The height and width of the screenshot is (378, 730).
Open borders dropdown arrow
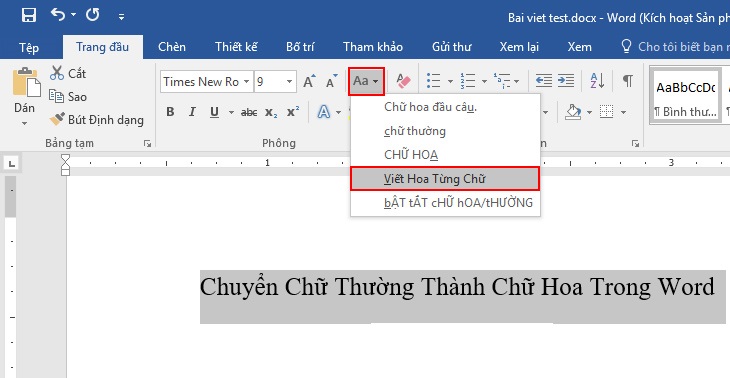(x=623, y=112)
